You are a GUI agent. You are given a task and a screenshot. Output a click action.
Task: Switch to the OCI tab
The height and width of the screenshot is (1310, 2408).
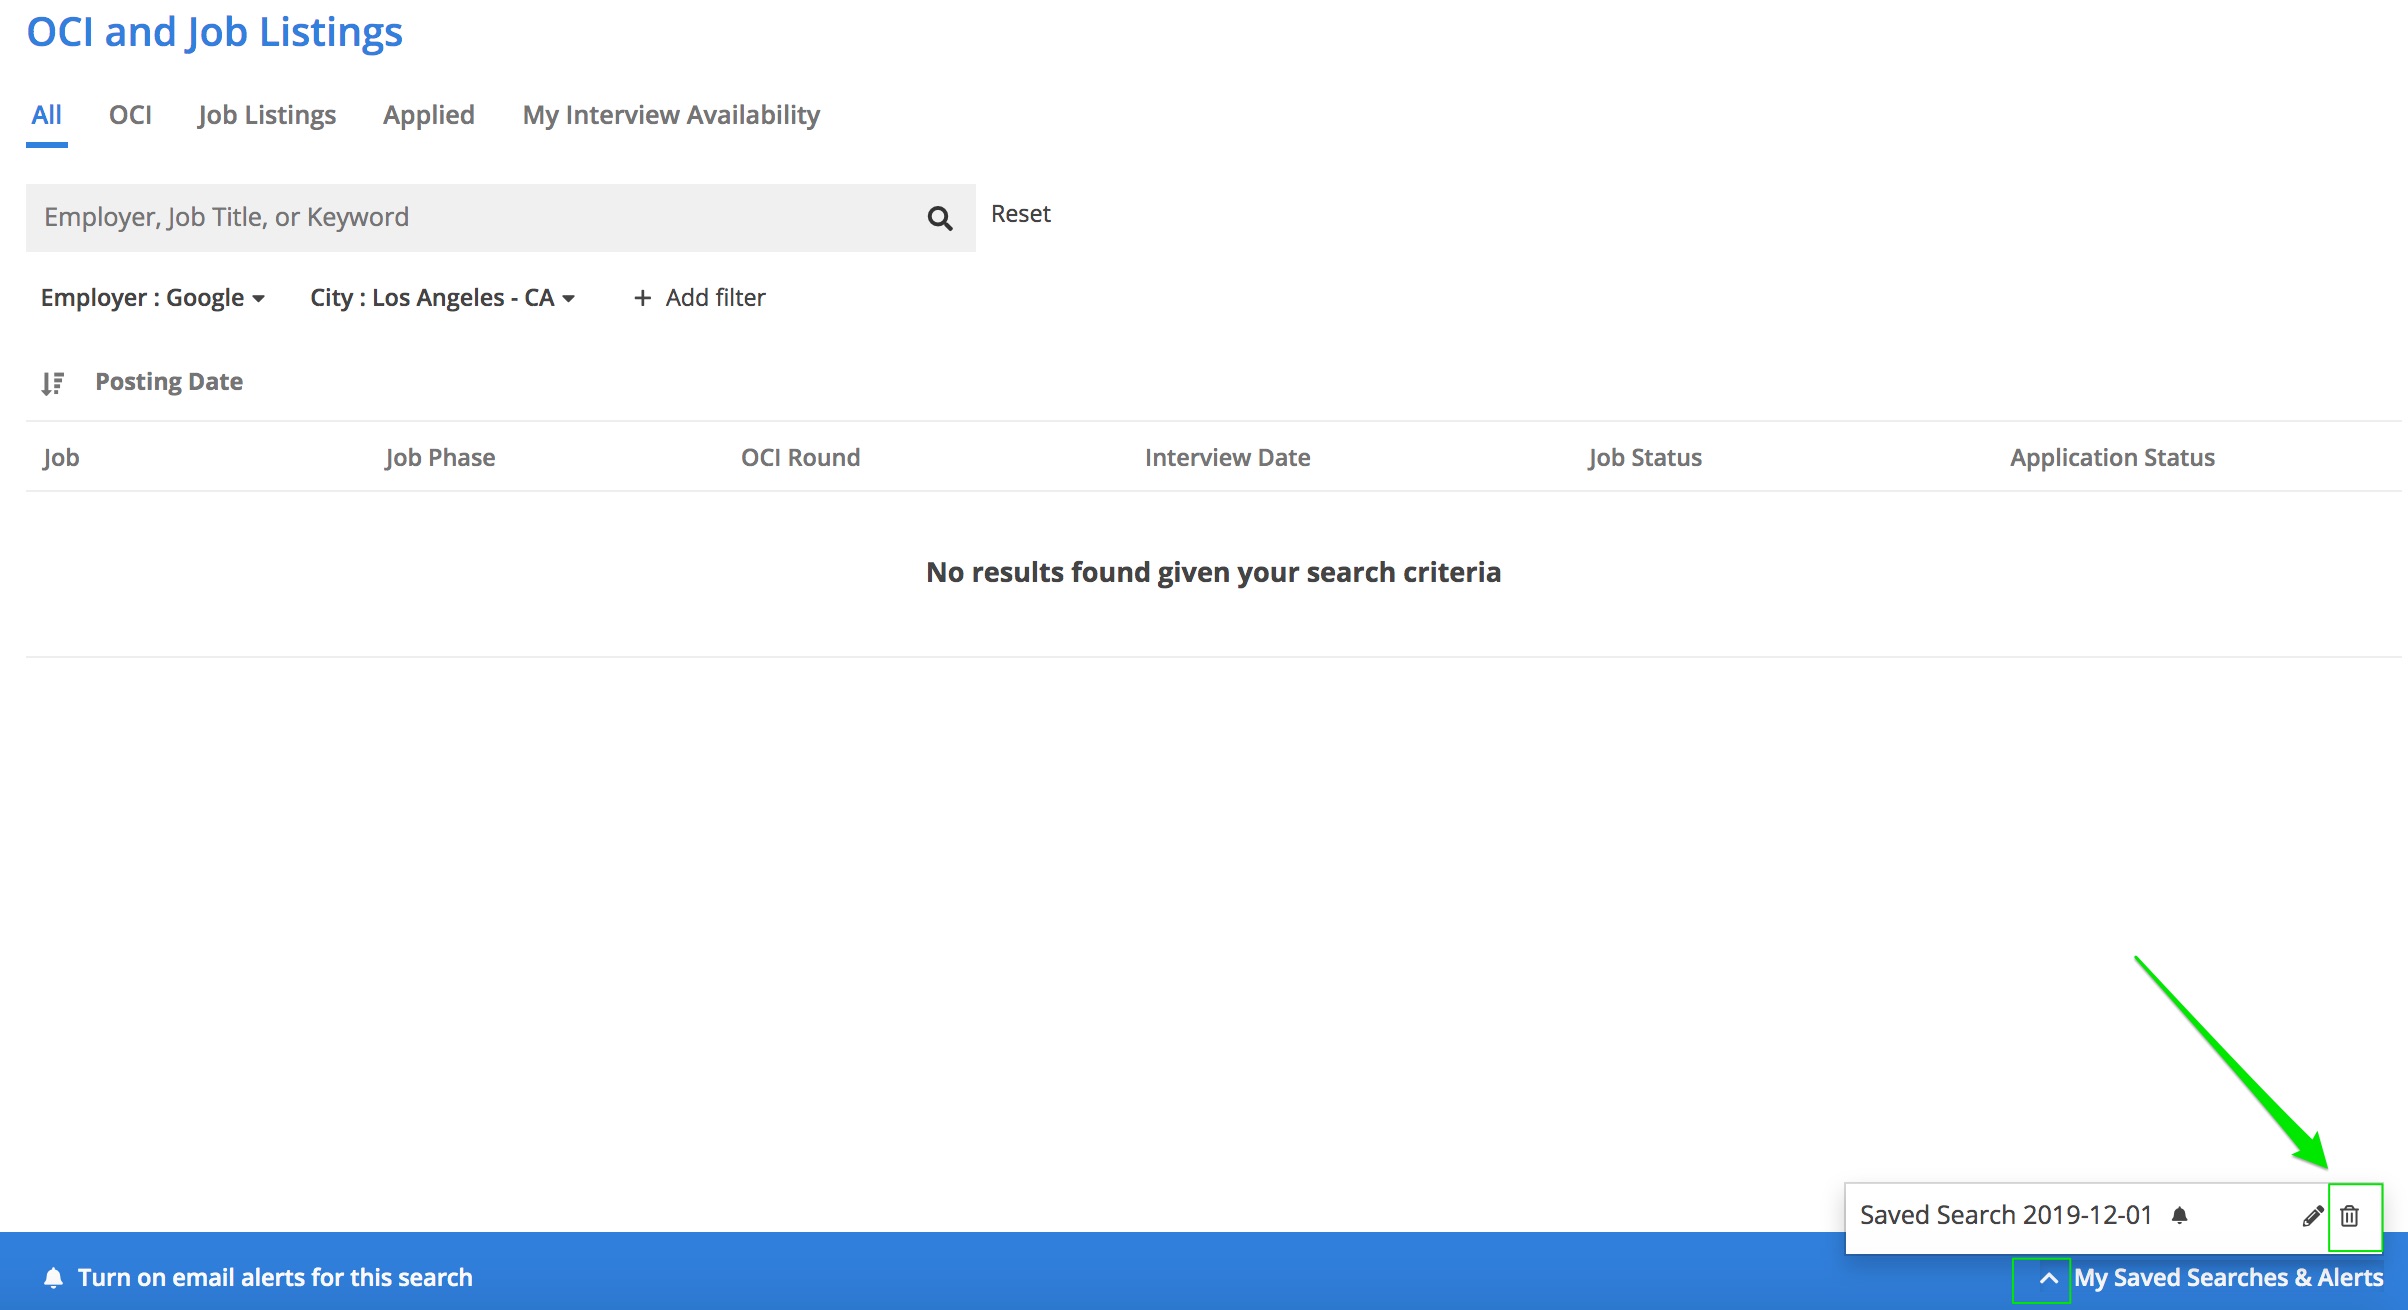(x=130, y=115)
